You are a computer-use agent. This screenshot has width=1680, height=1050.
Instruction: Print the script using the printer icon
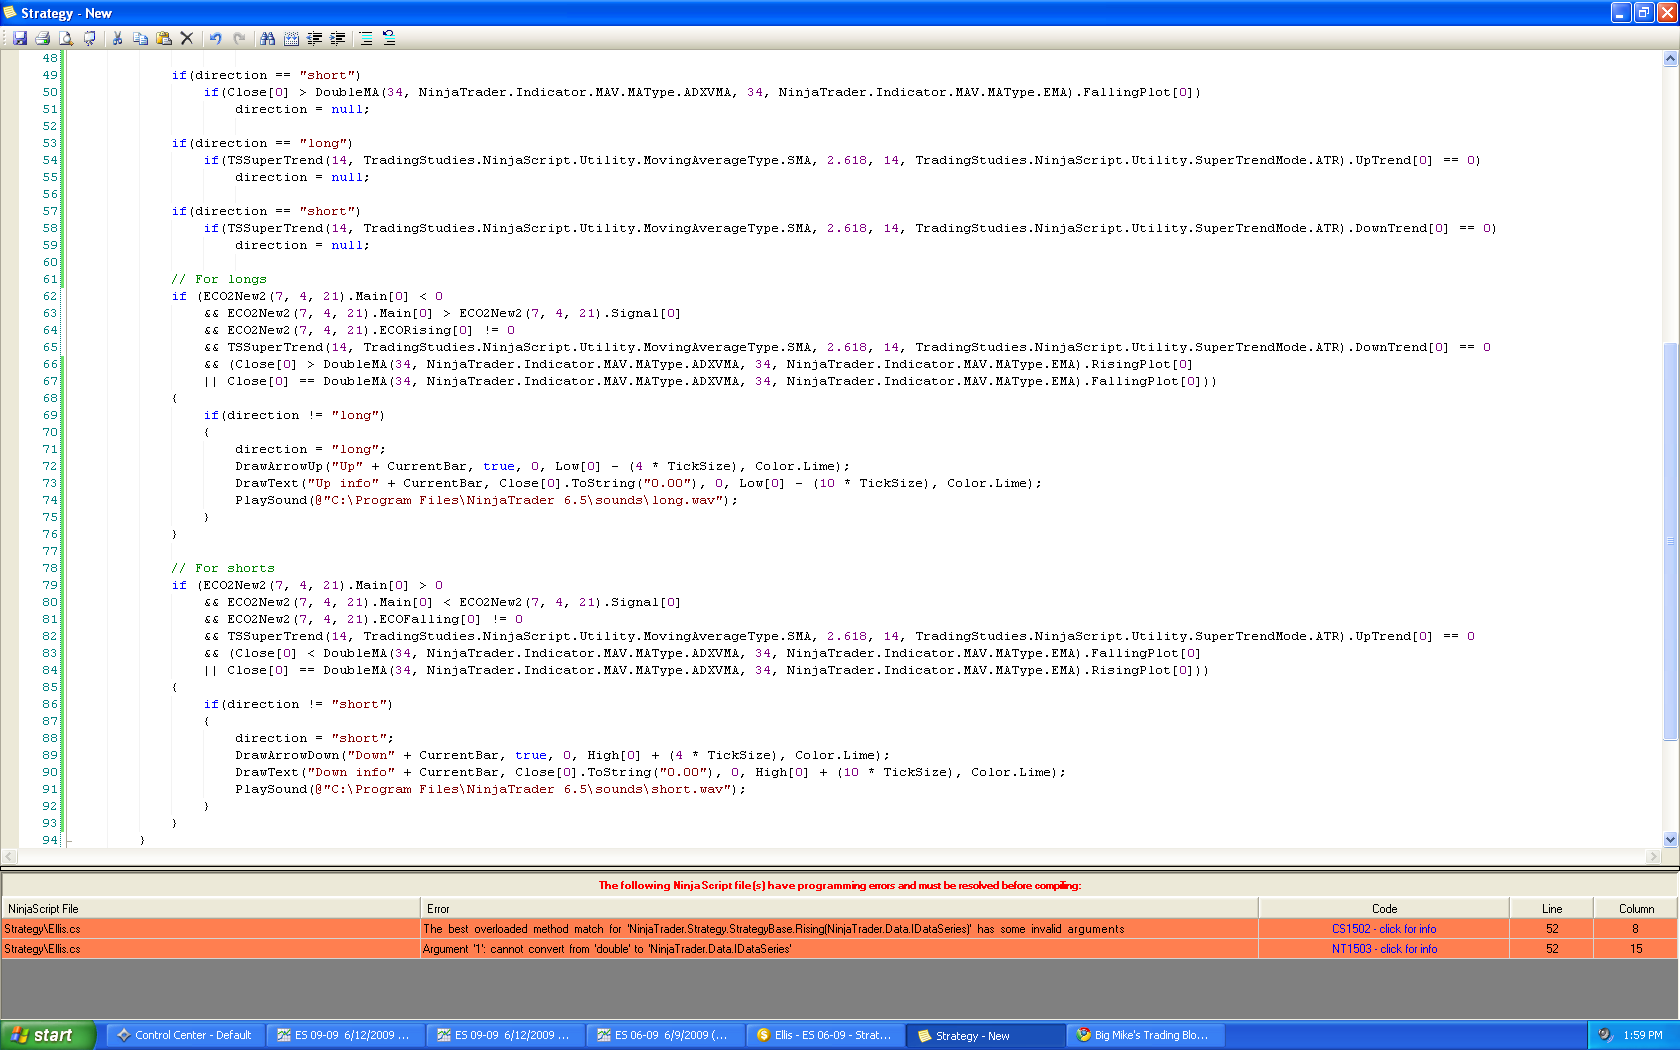click(x=42, y=38)
